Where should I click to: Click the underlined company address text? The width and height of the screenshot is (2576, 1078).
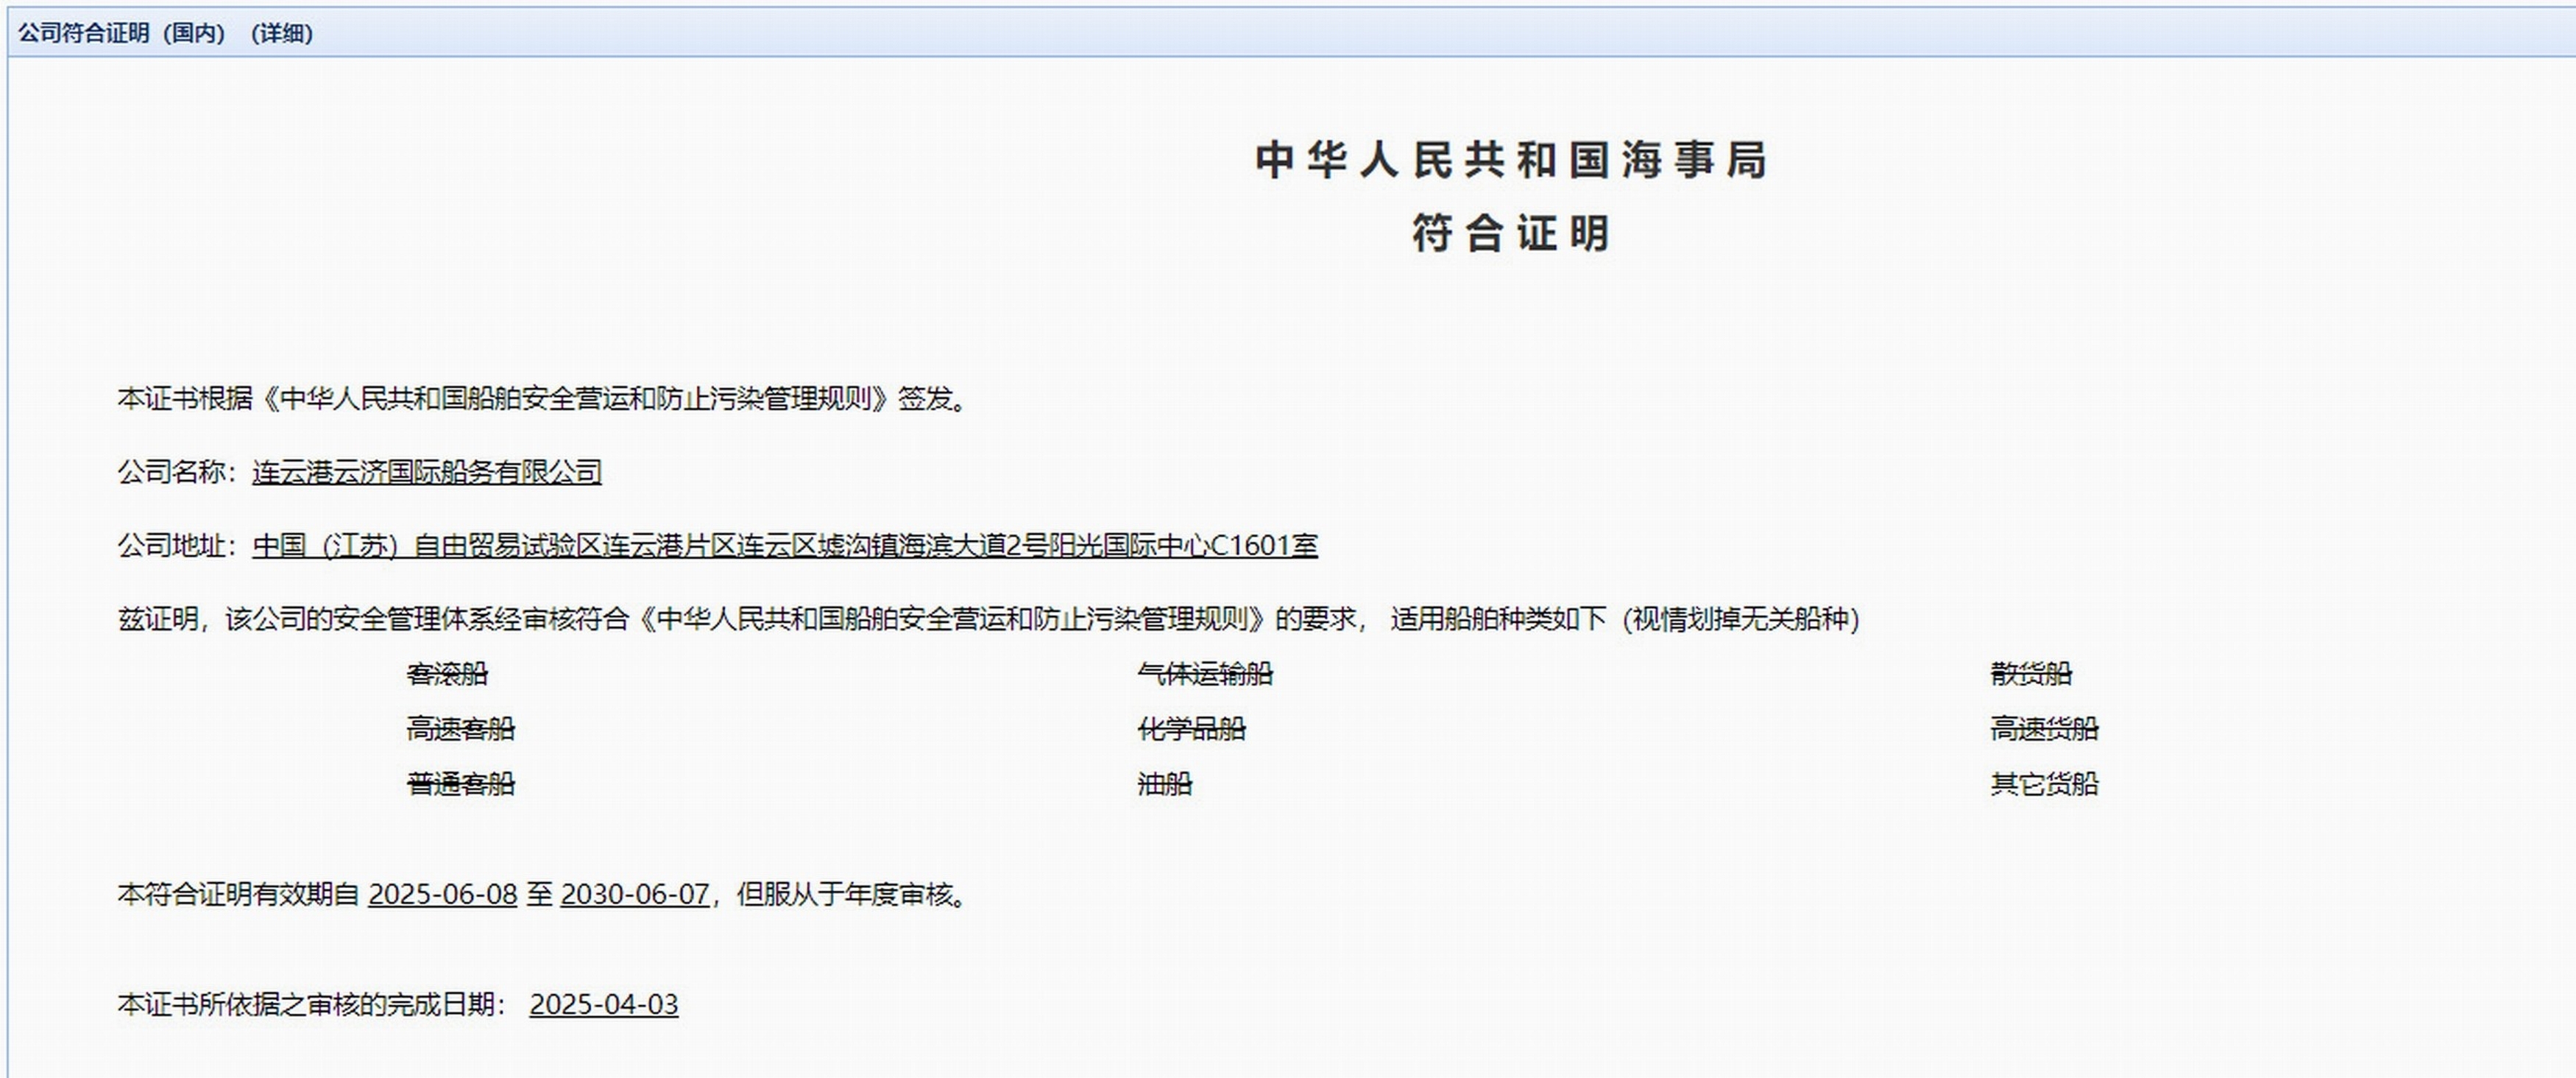tap(785, 545)
